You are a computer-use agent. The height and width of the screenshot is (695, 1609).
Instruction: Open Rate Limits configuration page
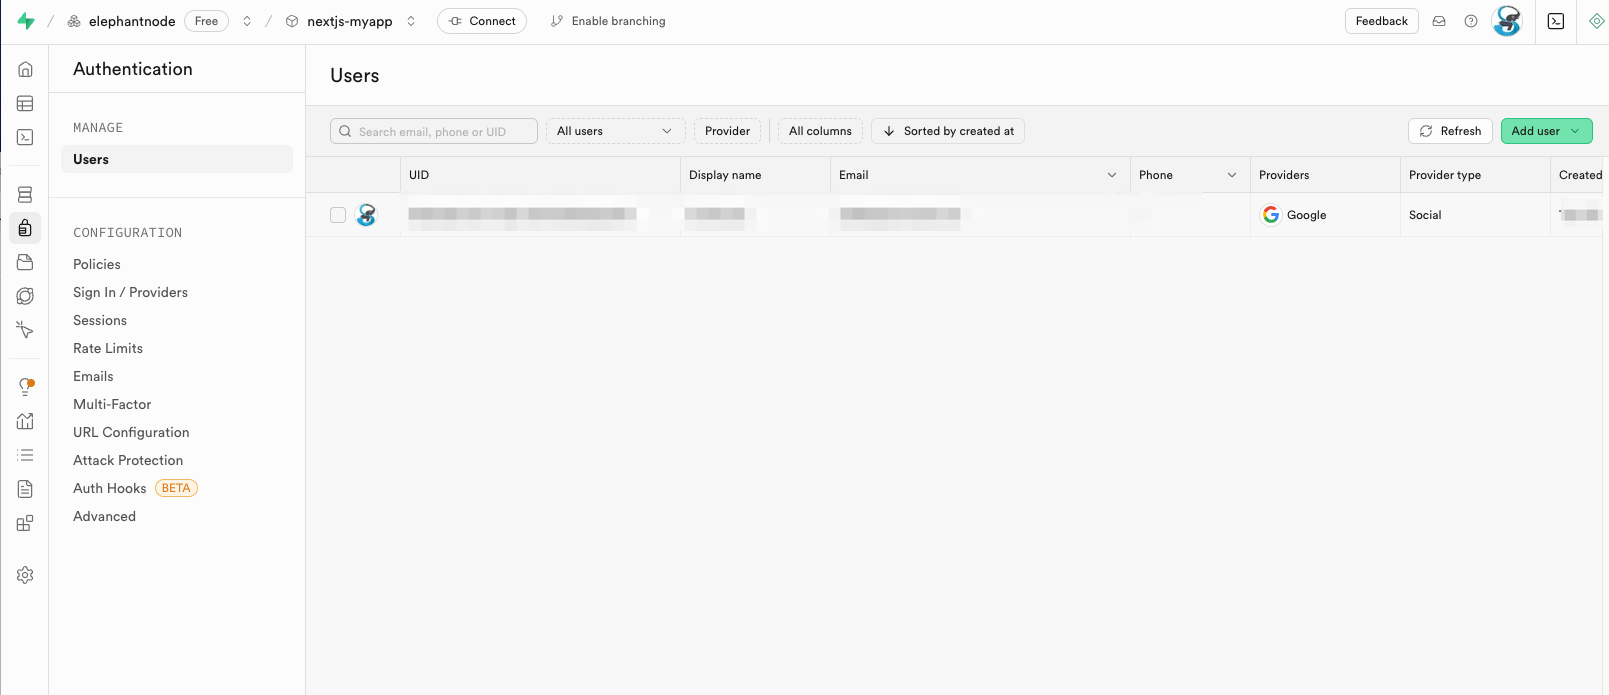(108, 348)
